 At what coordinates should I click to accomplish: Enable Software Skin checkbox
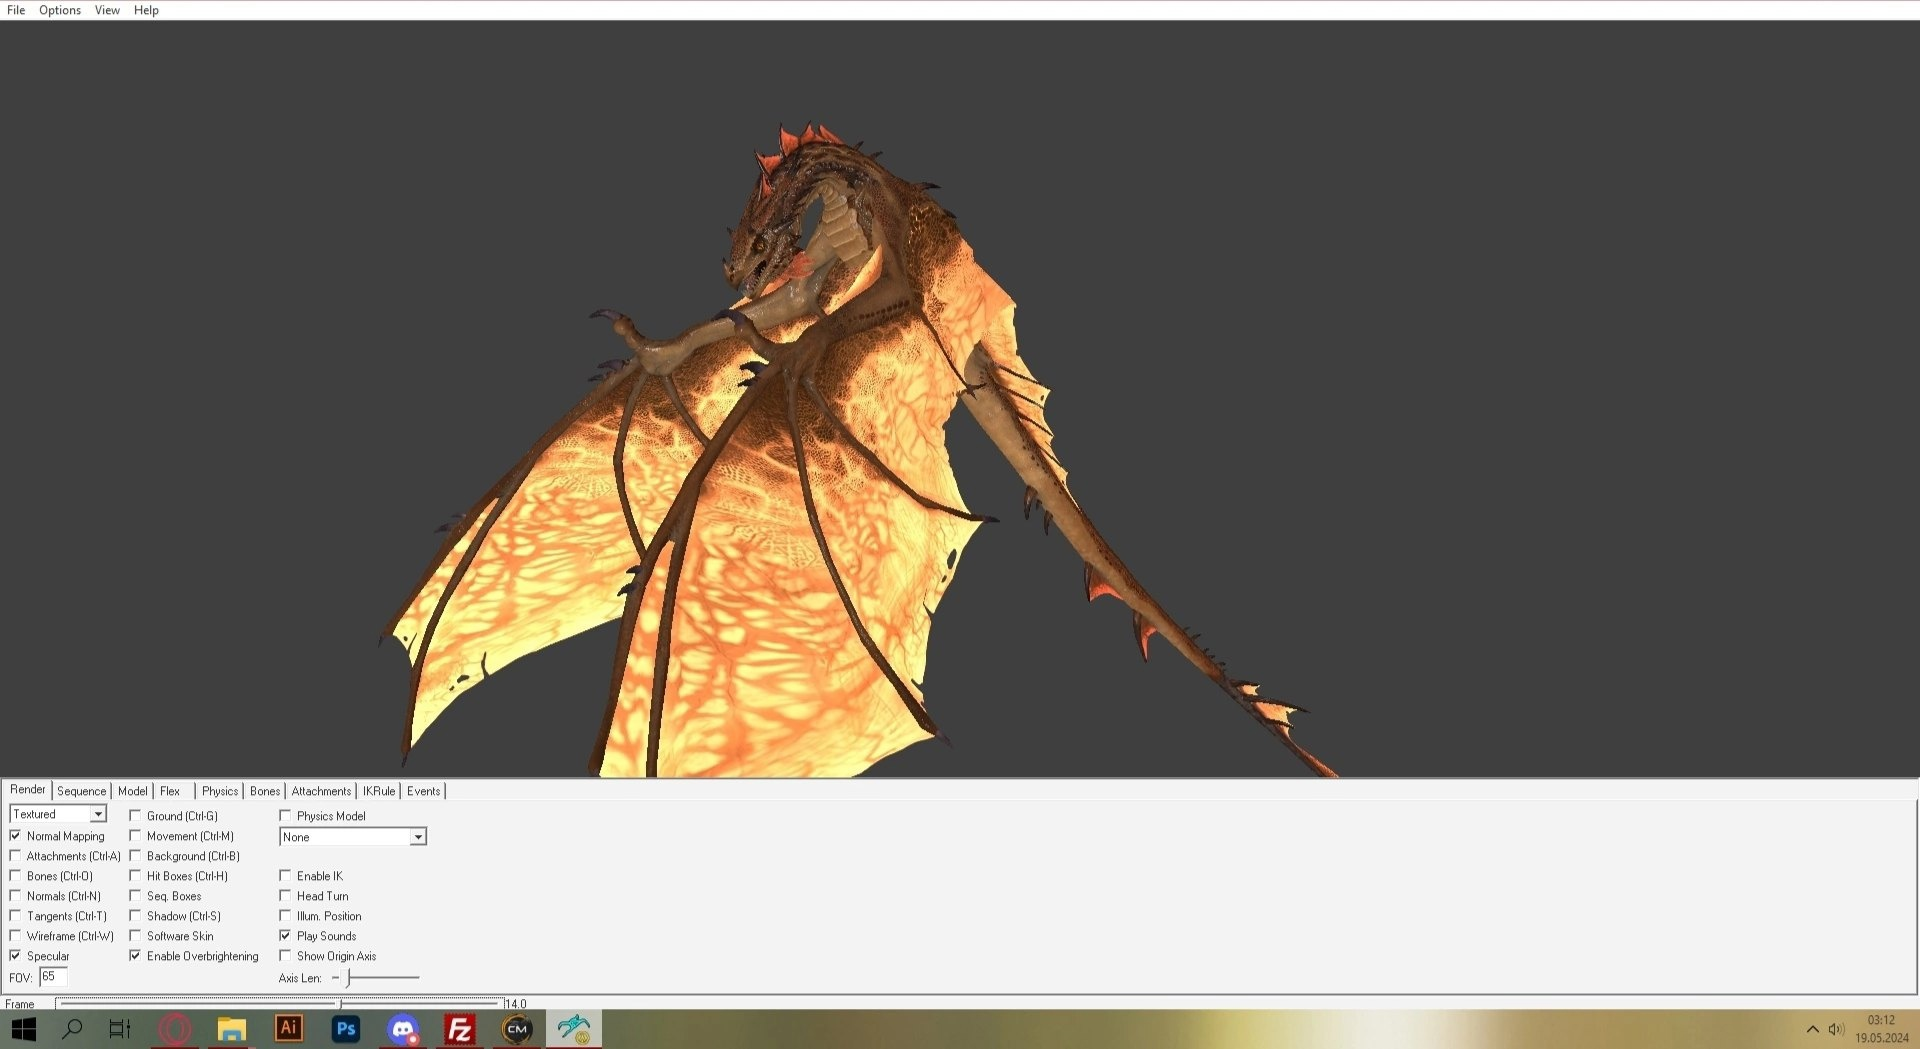(x=135, y=936)
